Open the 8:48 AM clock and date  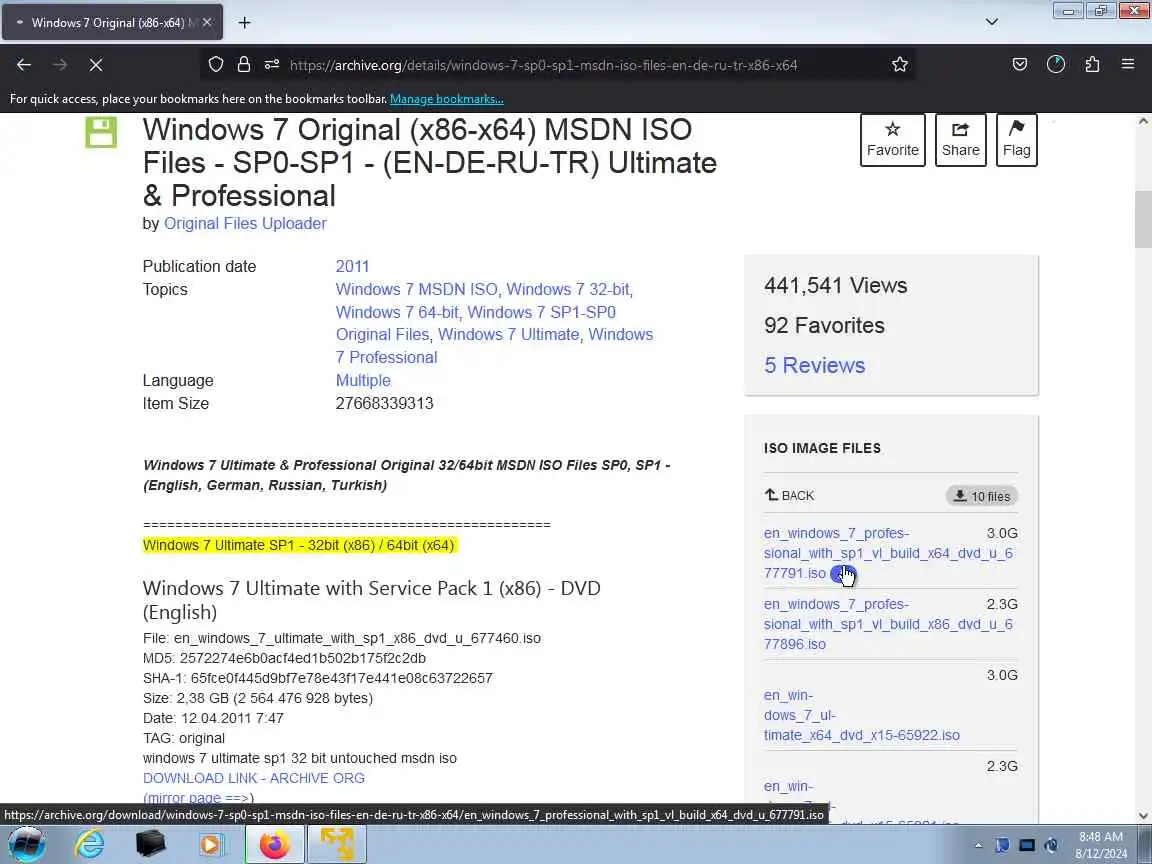coord(1101,845)
